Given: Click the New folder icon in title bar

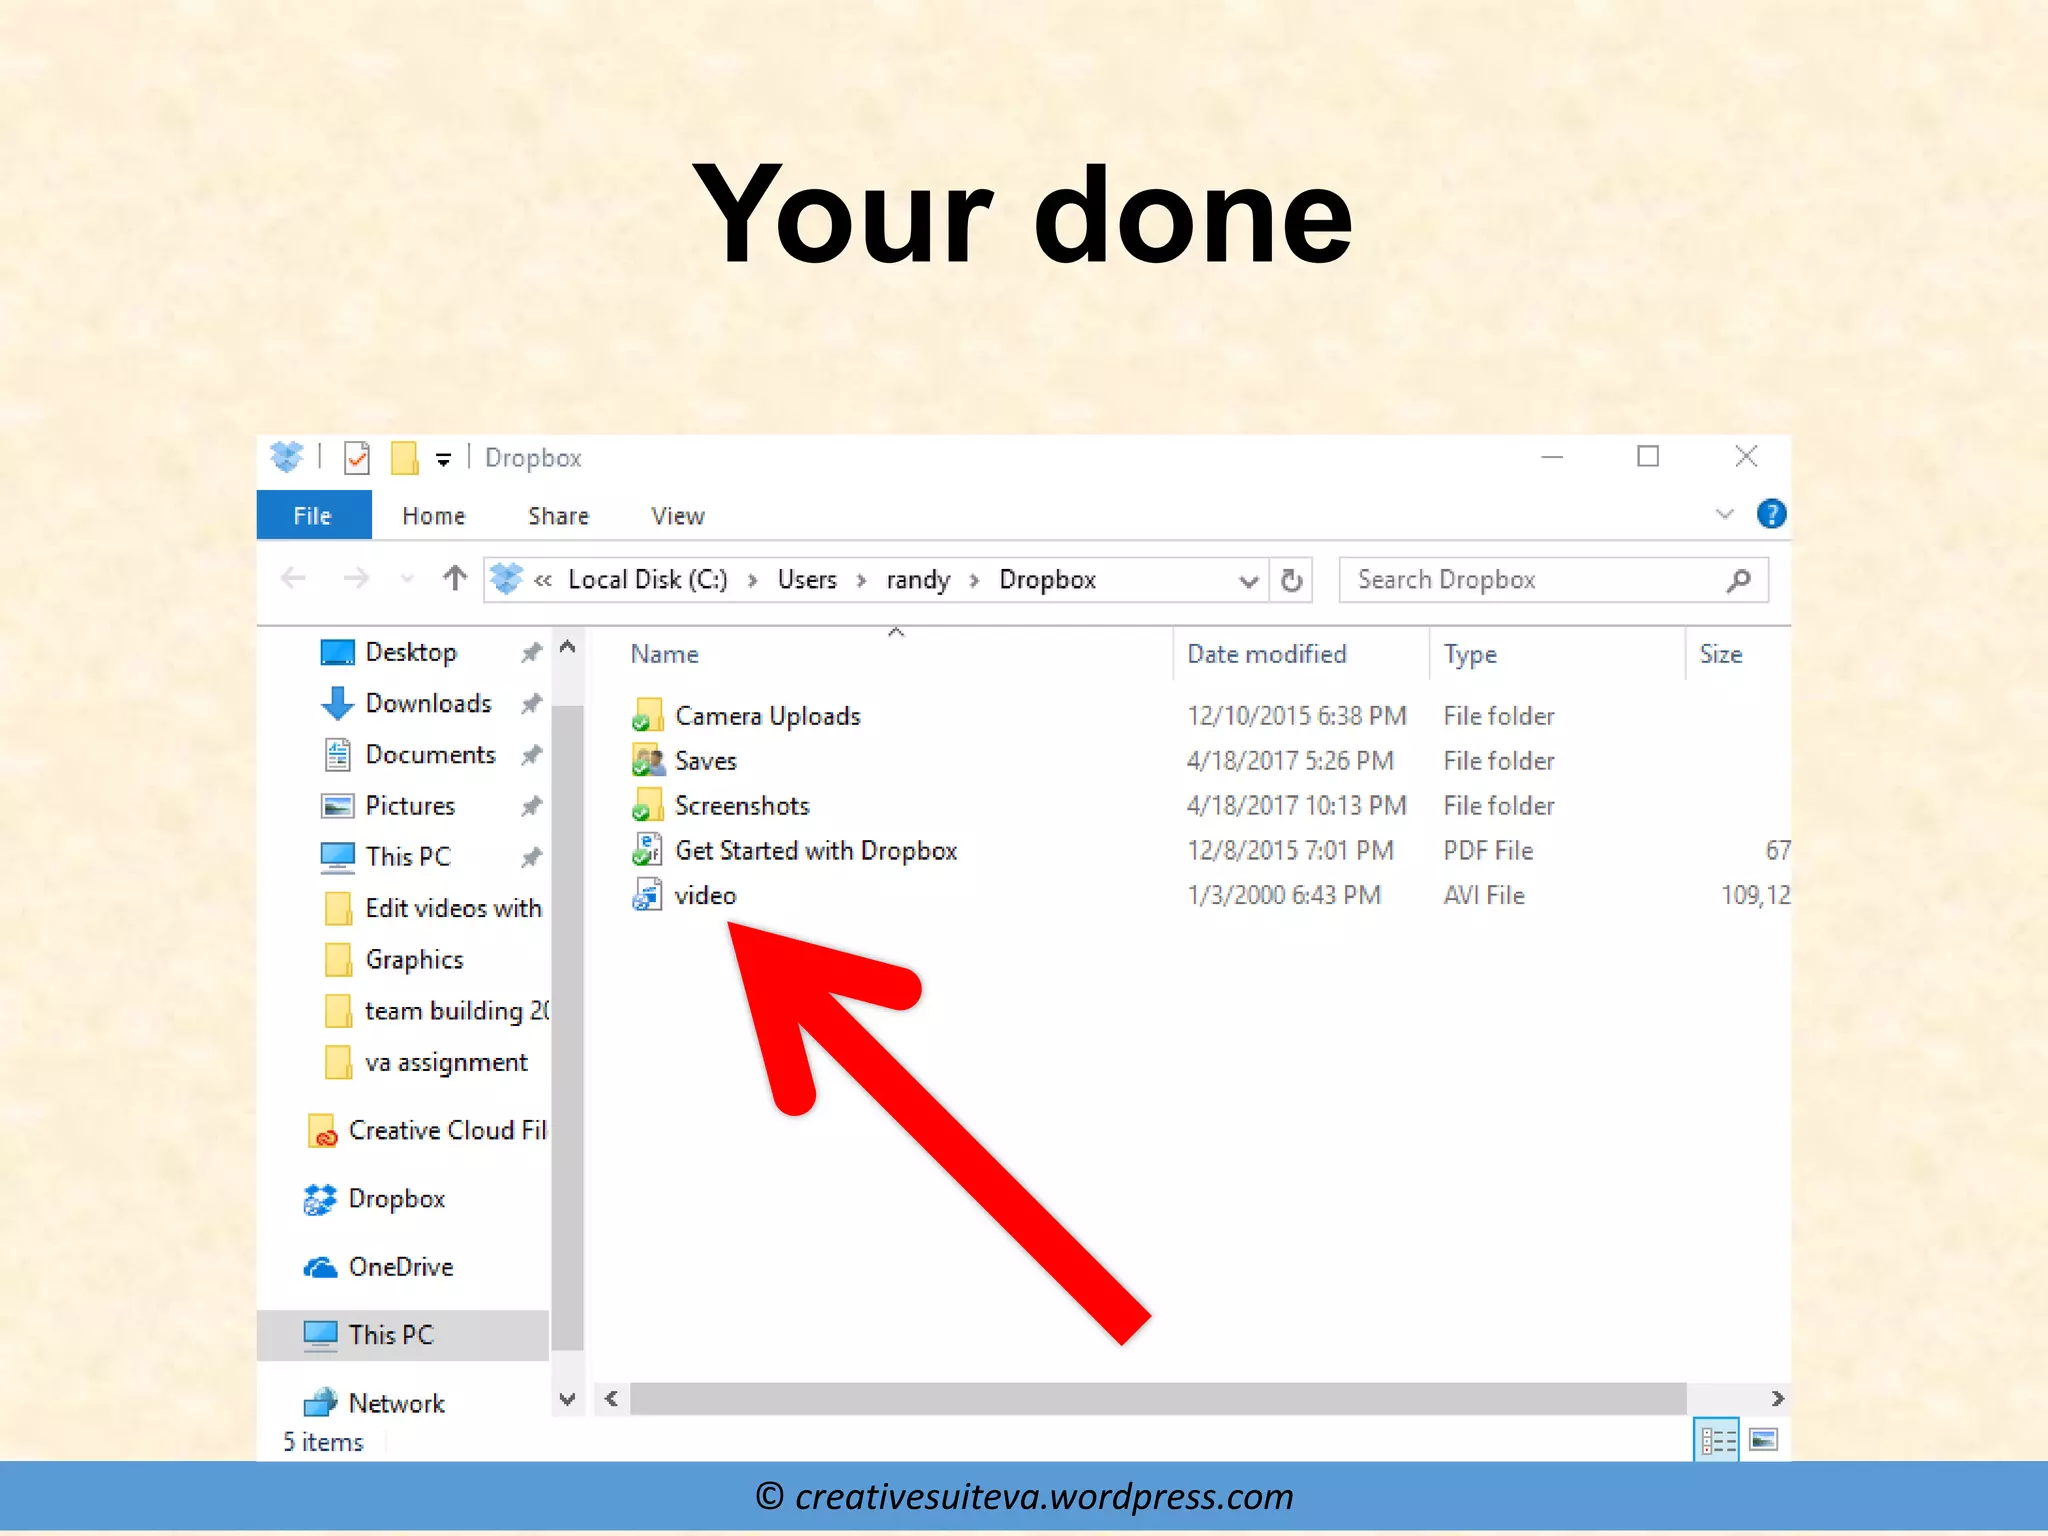Looking at the screenshot, I should [x=404, y=458].
